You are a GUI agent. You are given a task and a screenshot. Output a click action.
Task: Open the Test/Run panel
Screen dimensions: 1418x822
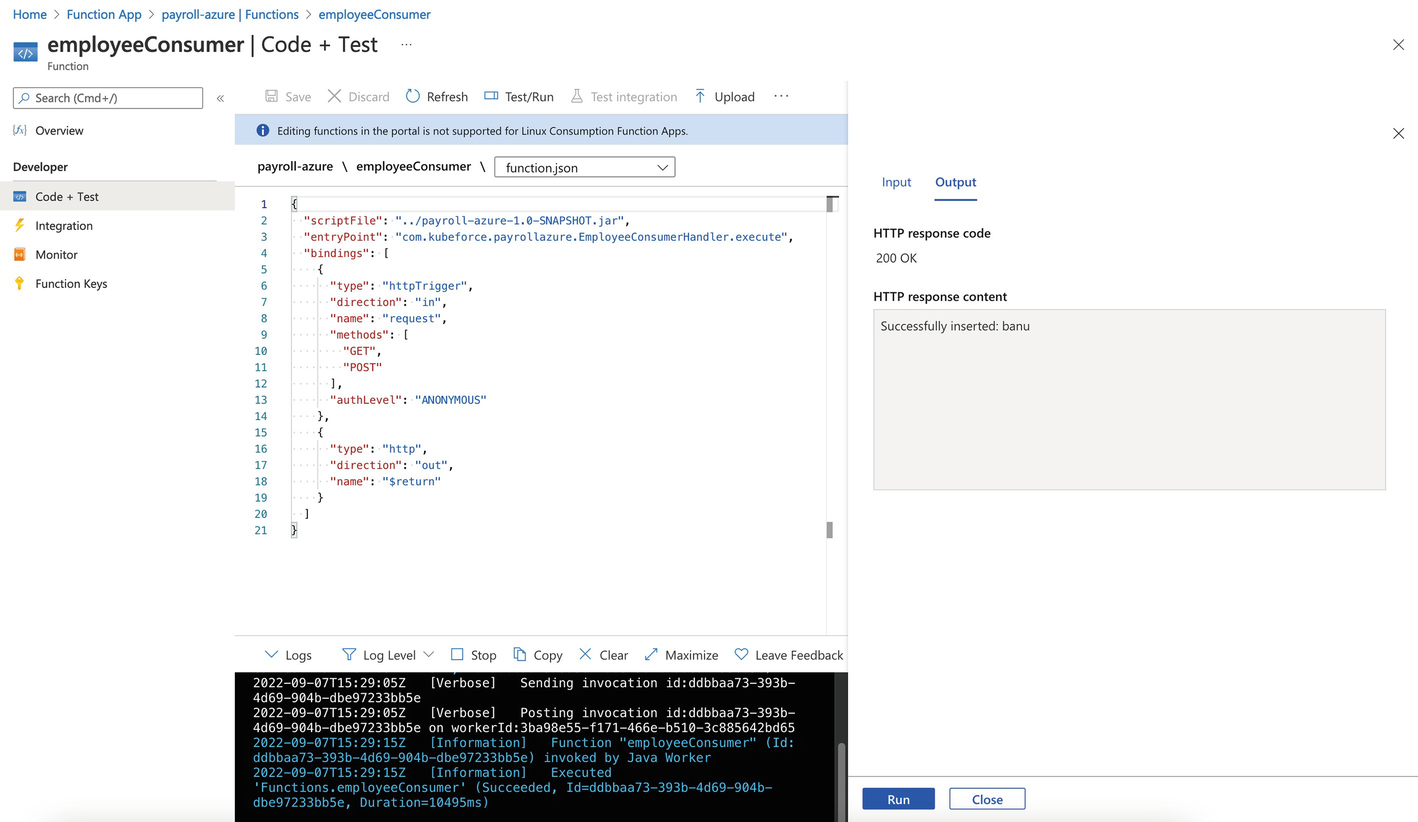click(x=518, y=96)
